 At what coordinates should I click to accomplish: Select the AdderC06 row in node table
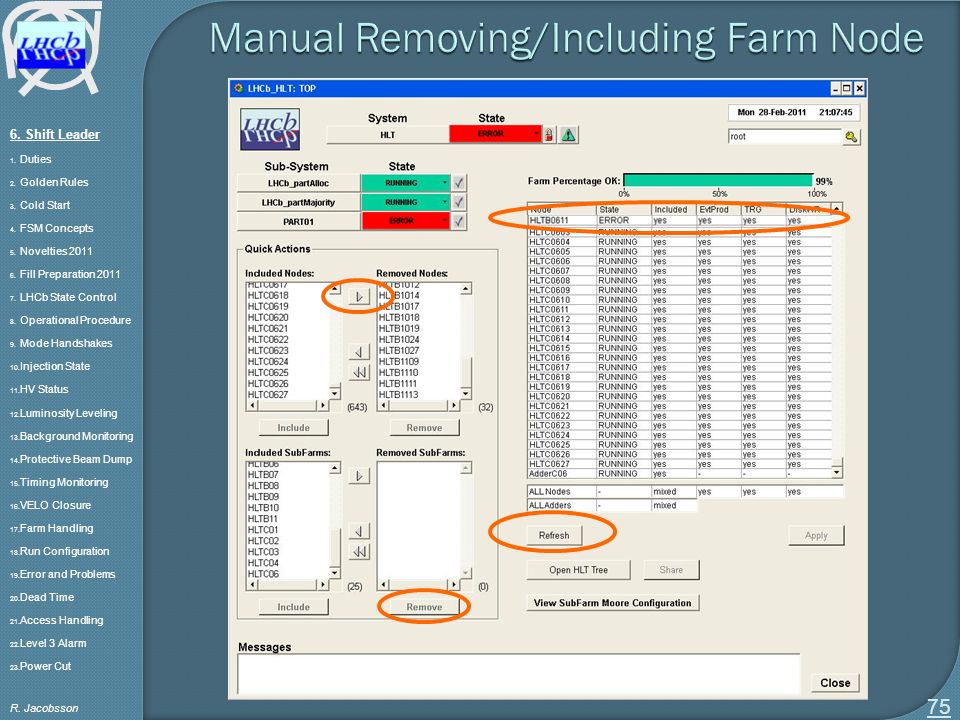tap(679, 473)
